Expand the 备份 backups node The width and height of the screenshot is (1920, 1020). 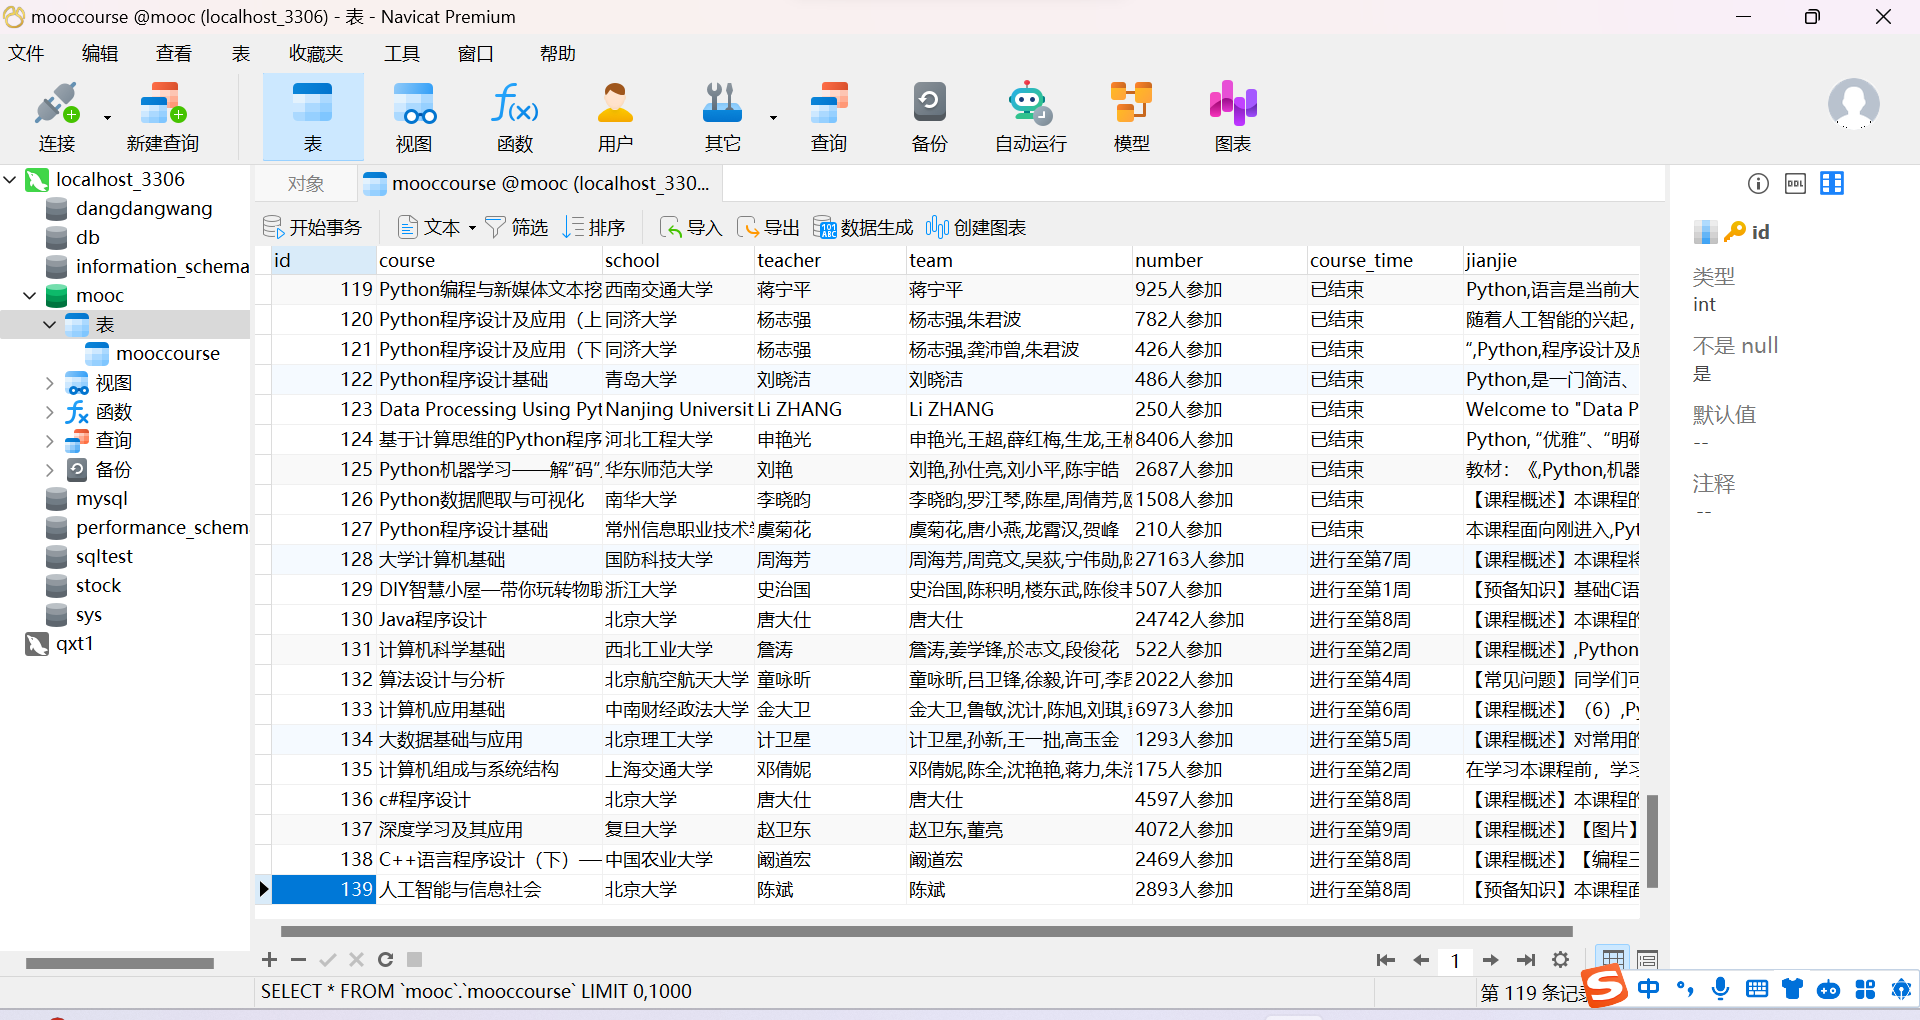[49, 470]
